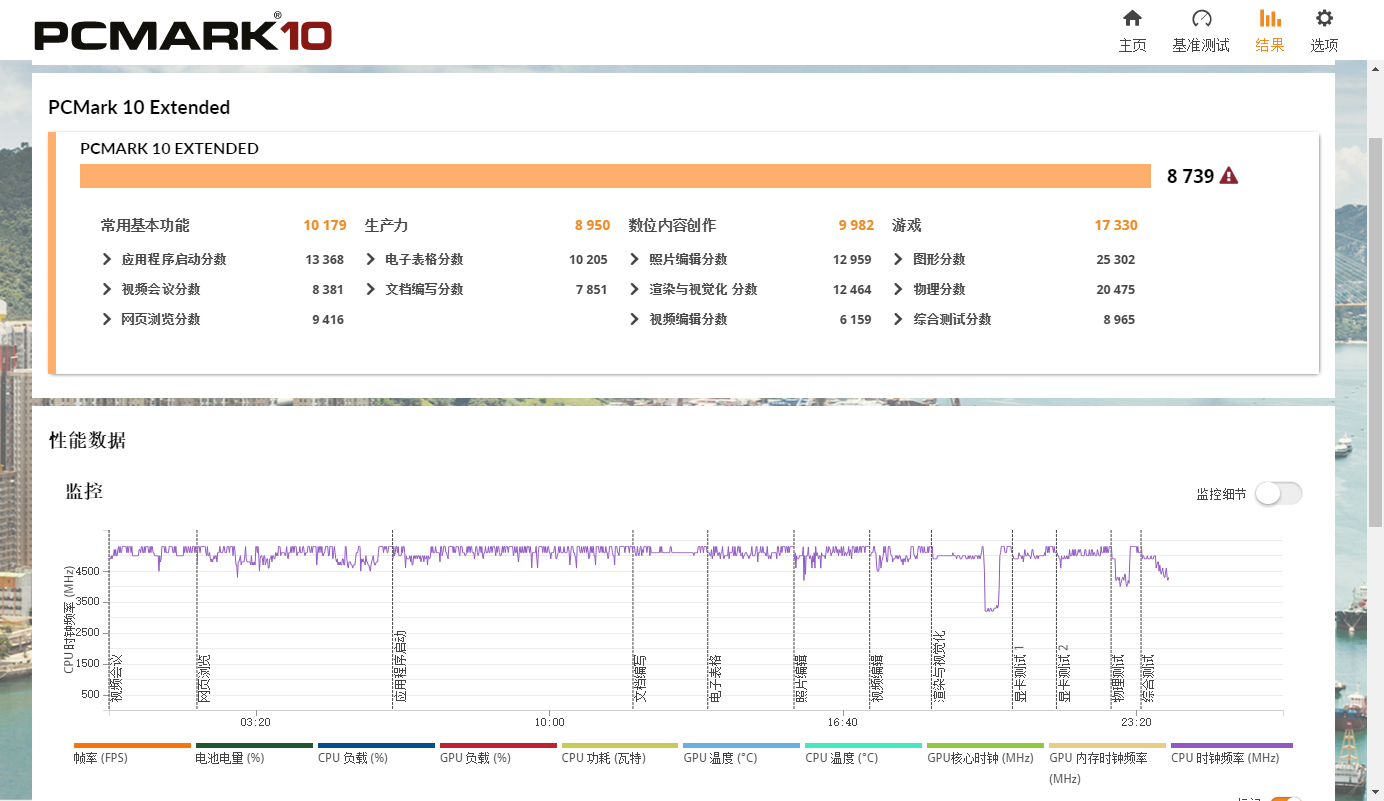
Task: Expand 视频会议分数 details
Action: pyautogui.click(x=107, y=289)
